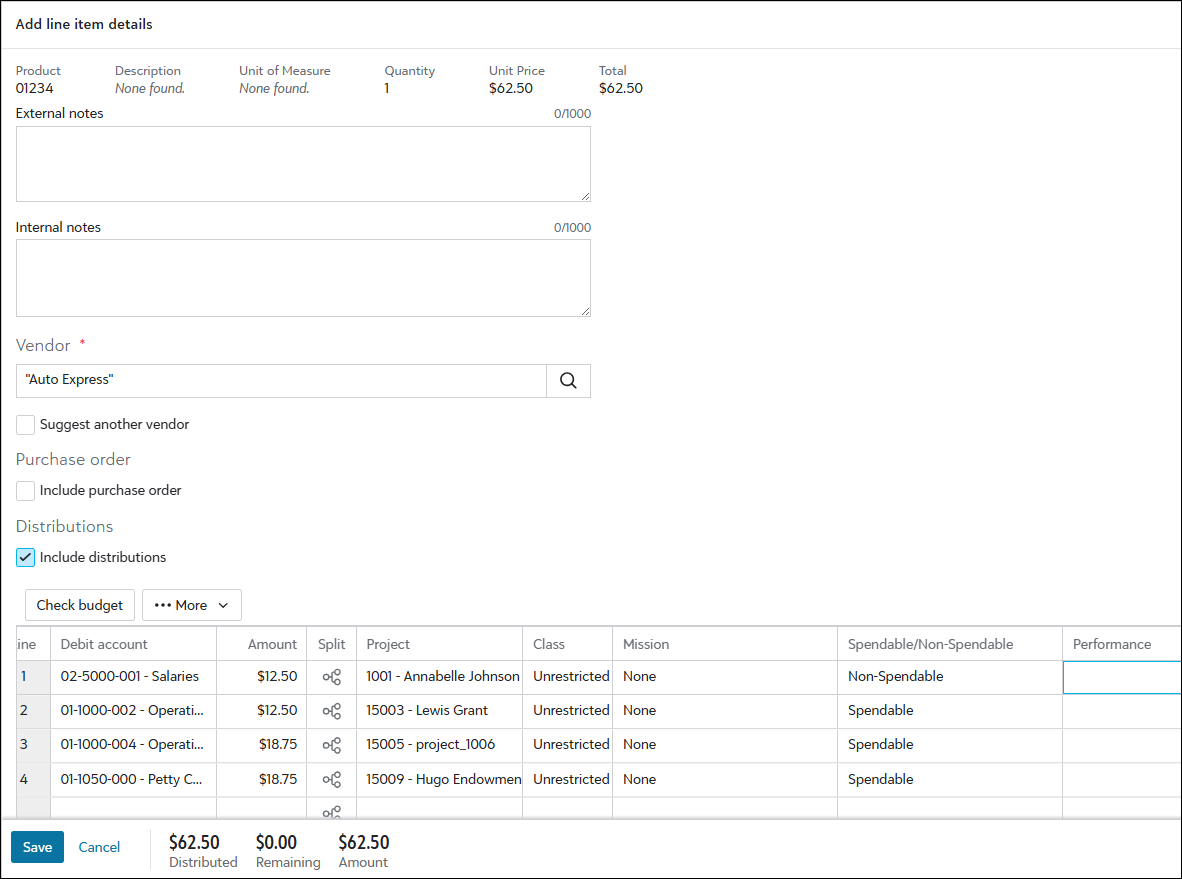
Task: Click the Spendable/Non-Spendable column header
Action: (930, 644)
